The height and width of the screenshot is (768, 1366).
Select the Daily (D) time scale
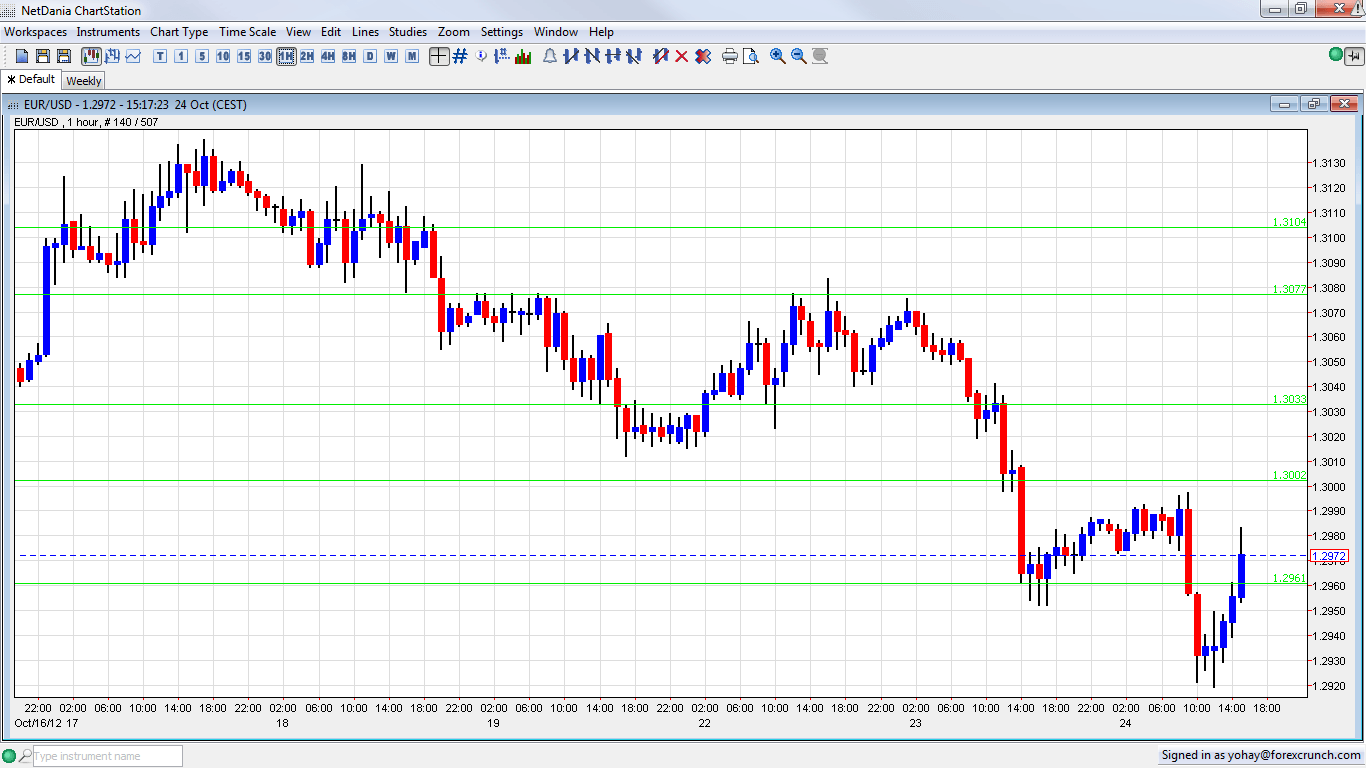pos(370,56)
